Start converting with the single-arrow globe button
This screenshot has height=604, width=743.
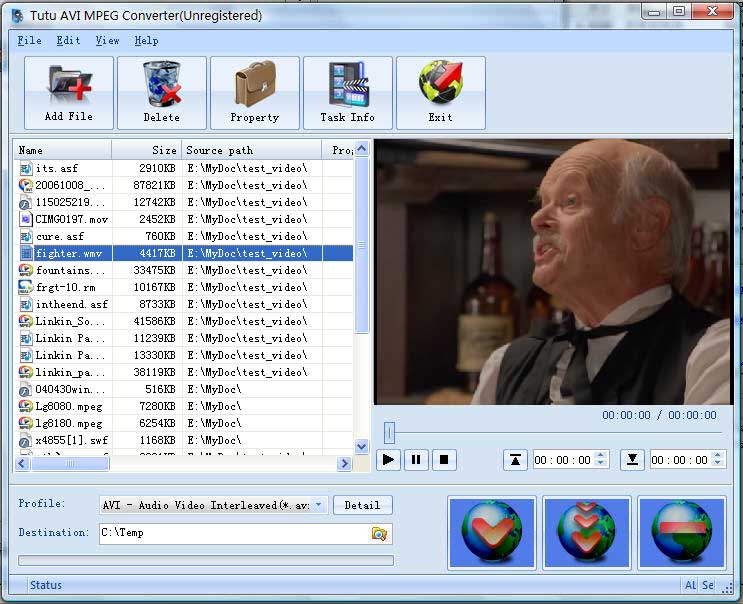click(492, 533)
